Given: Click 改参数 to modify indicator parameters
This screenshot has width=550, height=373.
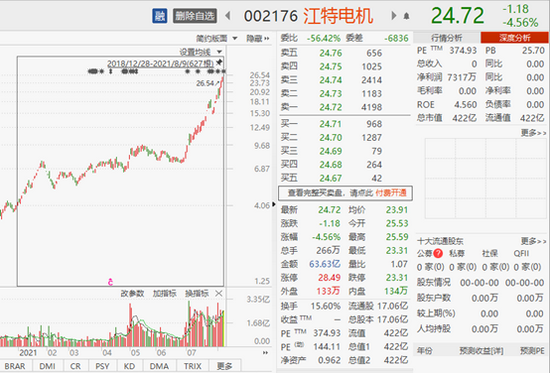Looking at the screenshot, I should [x=132, y=293].
